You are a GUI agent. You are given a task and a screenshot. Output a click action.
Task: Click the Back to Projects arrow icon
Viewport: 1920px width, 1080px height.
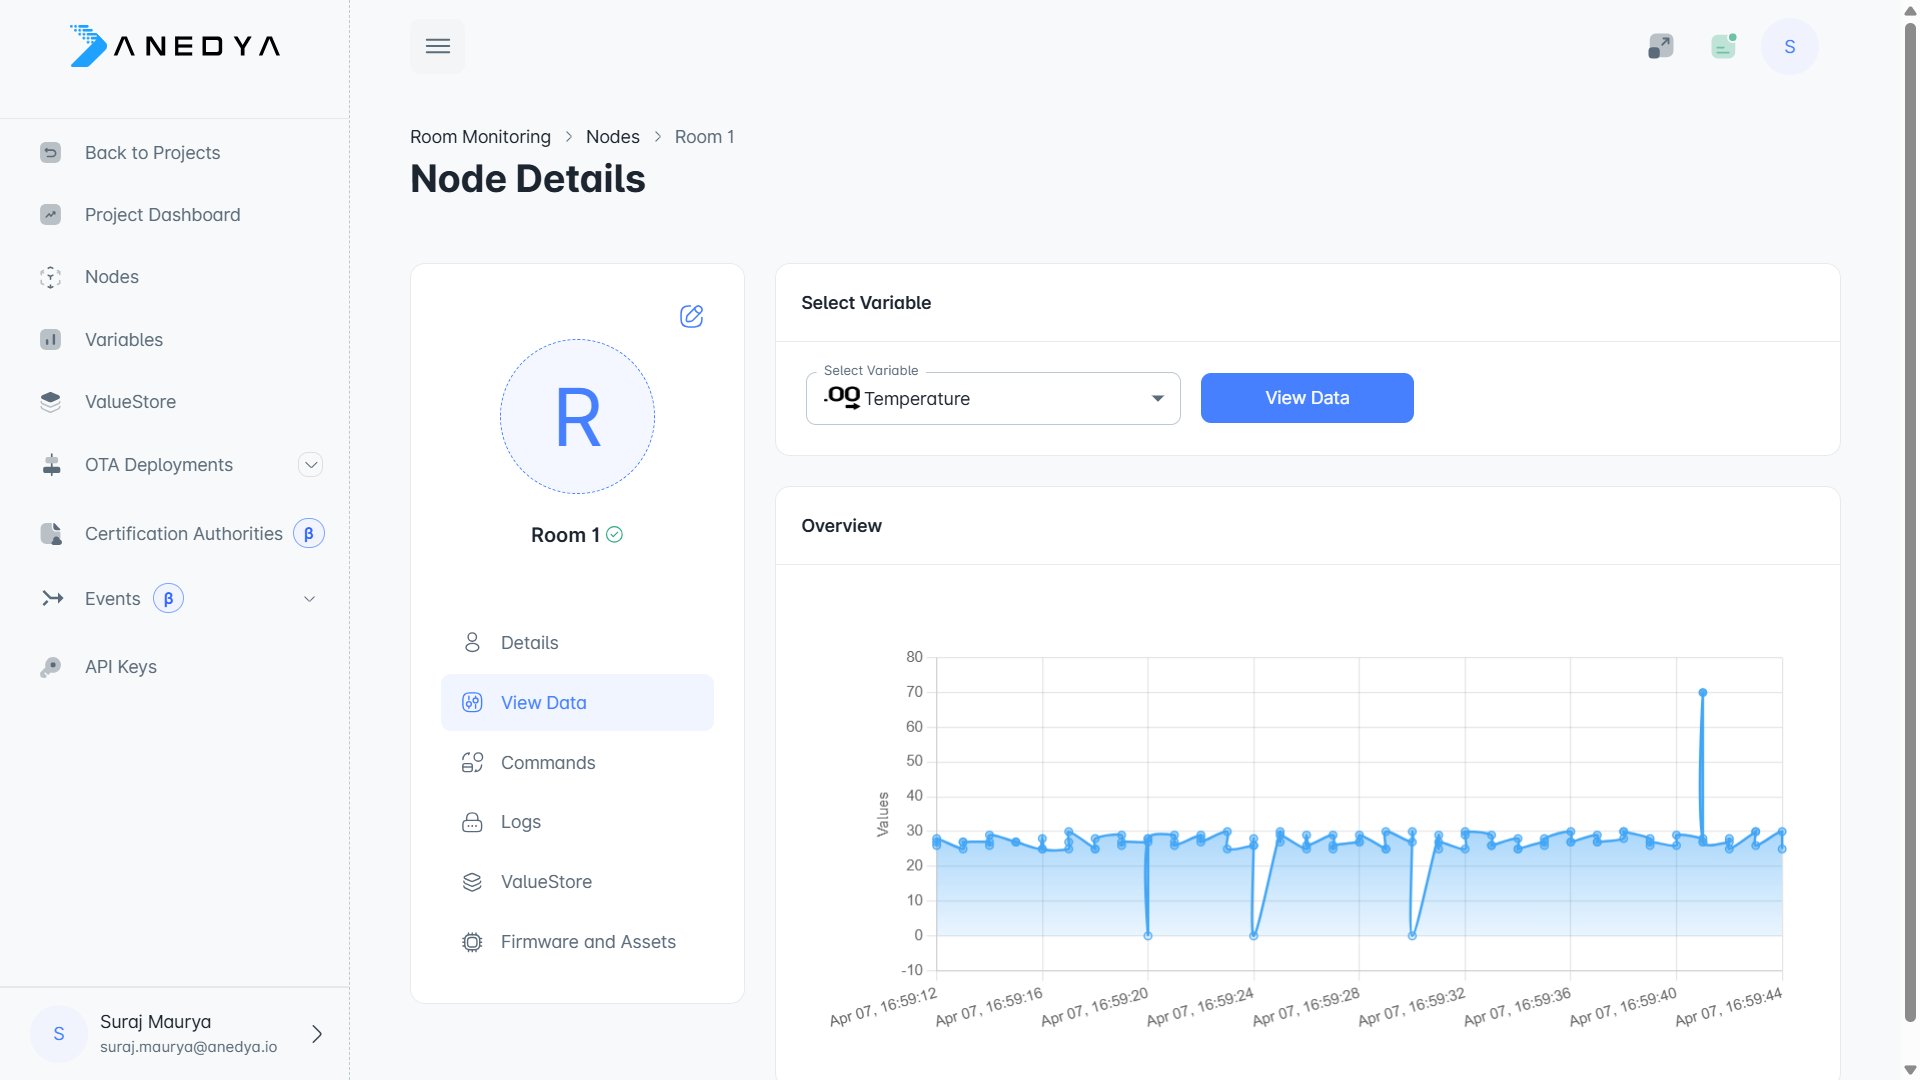pos(51,152)
